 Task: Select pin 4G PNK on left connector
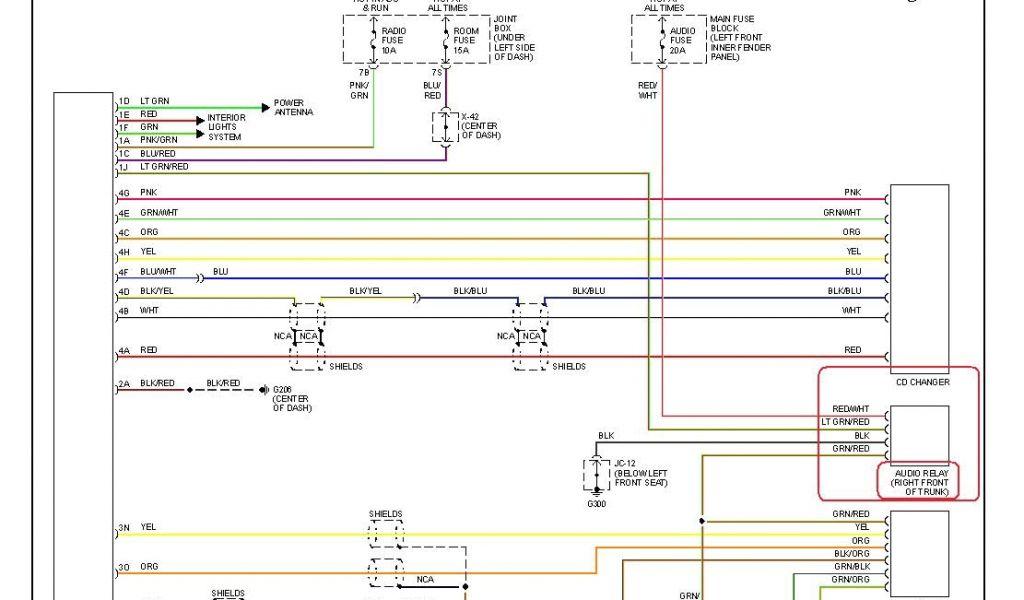138,192
